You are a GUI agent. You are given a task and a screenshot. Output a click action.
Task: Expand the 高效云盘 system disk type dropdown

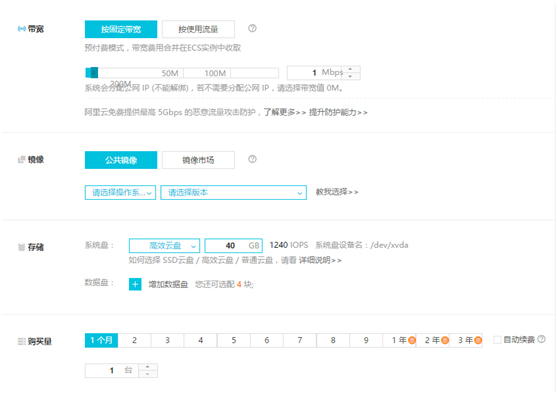click(x=164, y=246)
